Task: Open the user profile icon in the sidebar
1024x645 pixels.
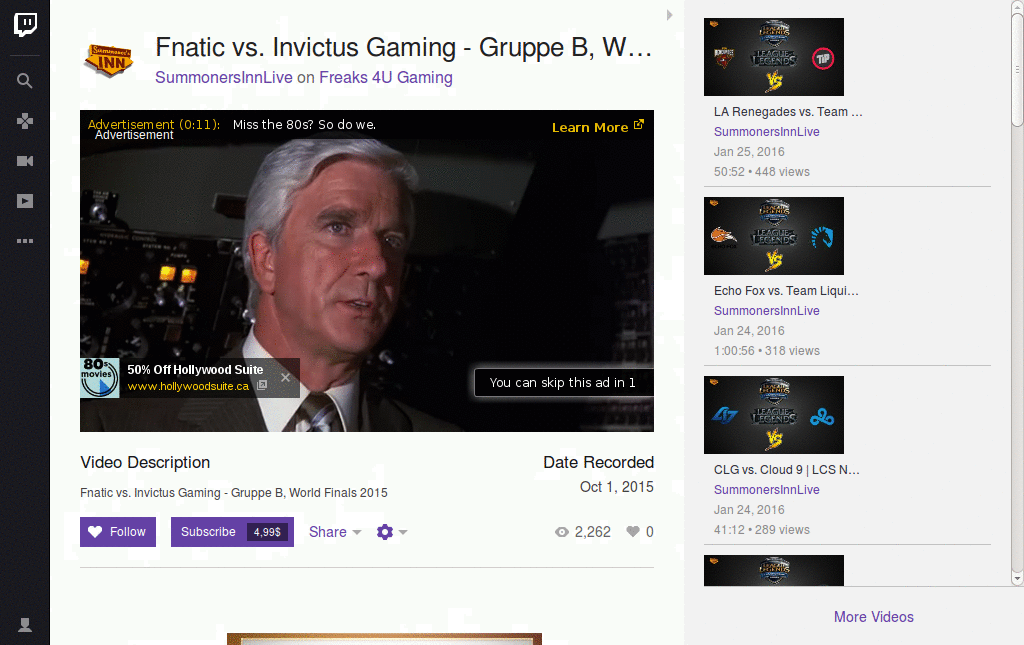Action: click(25, 625)
